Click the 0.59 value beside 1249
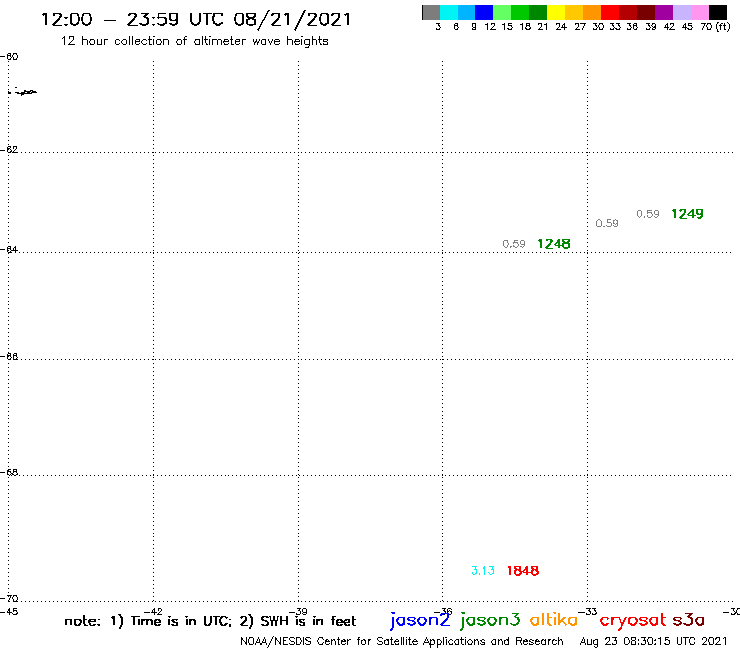Image resolution: width=740 pixels, height=650 pixels. click(648, 214)
